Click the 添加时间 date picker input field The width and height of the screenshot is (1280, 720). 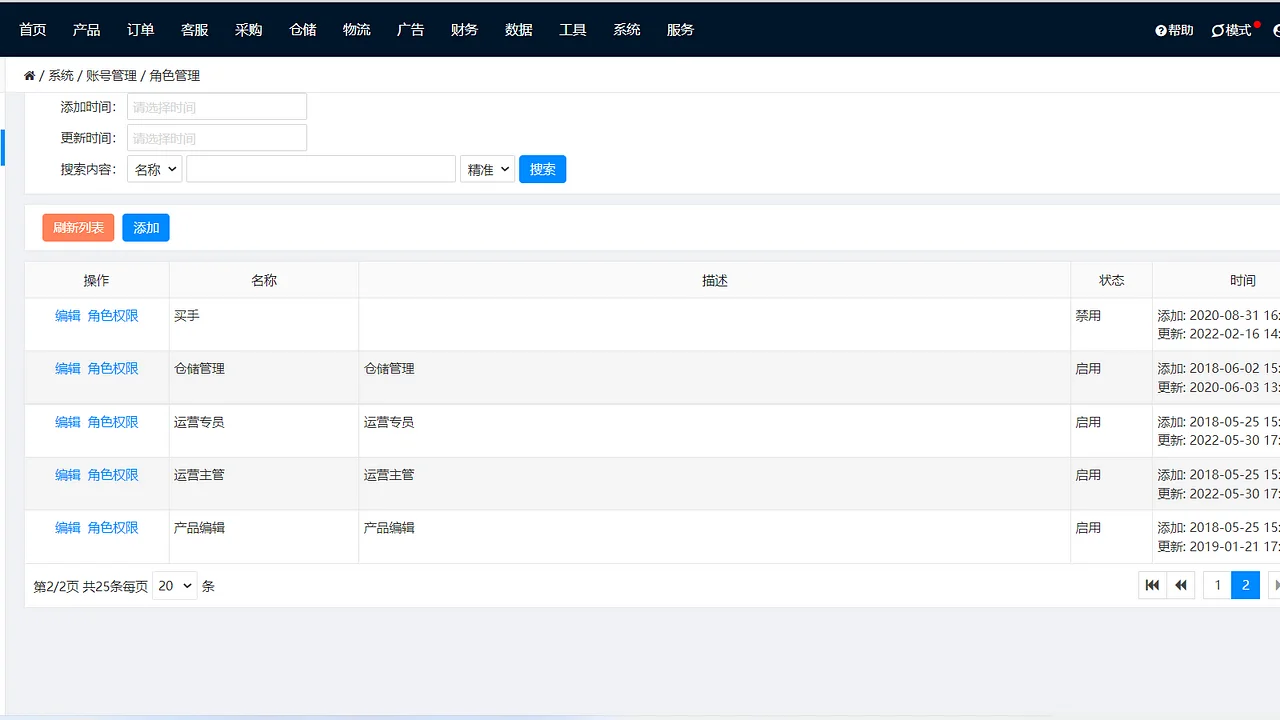(x=216, y=106)
